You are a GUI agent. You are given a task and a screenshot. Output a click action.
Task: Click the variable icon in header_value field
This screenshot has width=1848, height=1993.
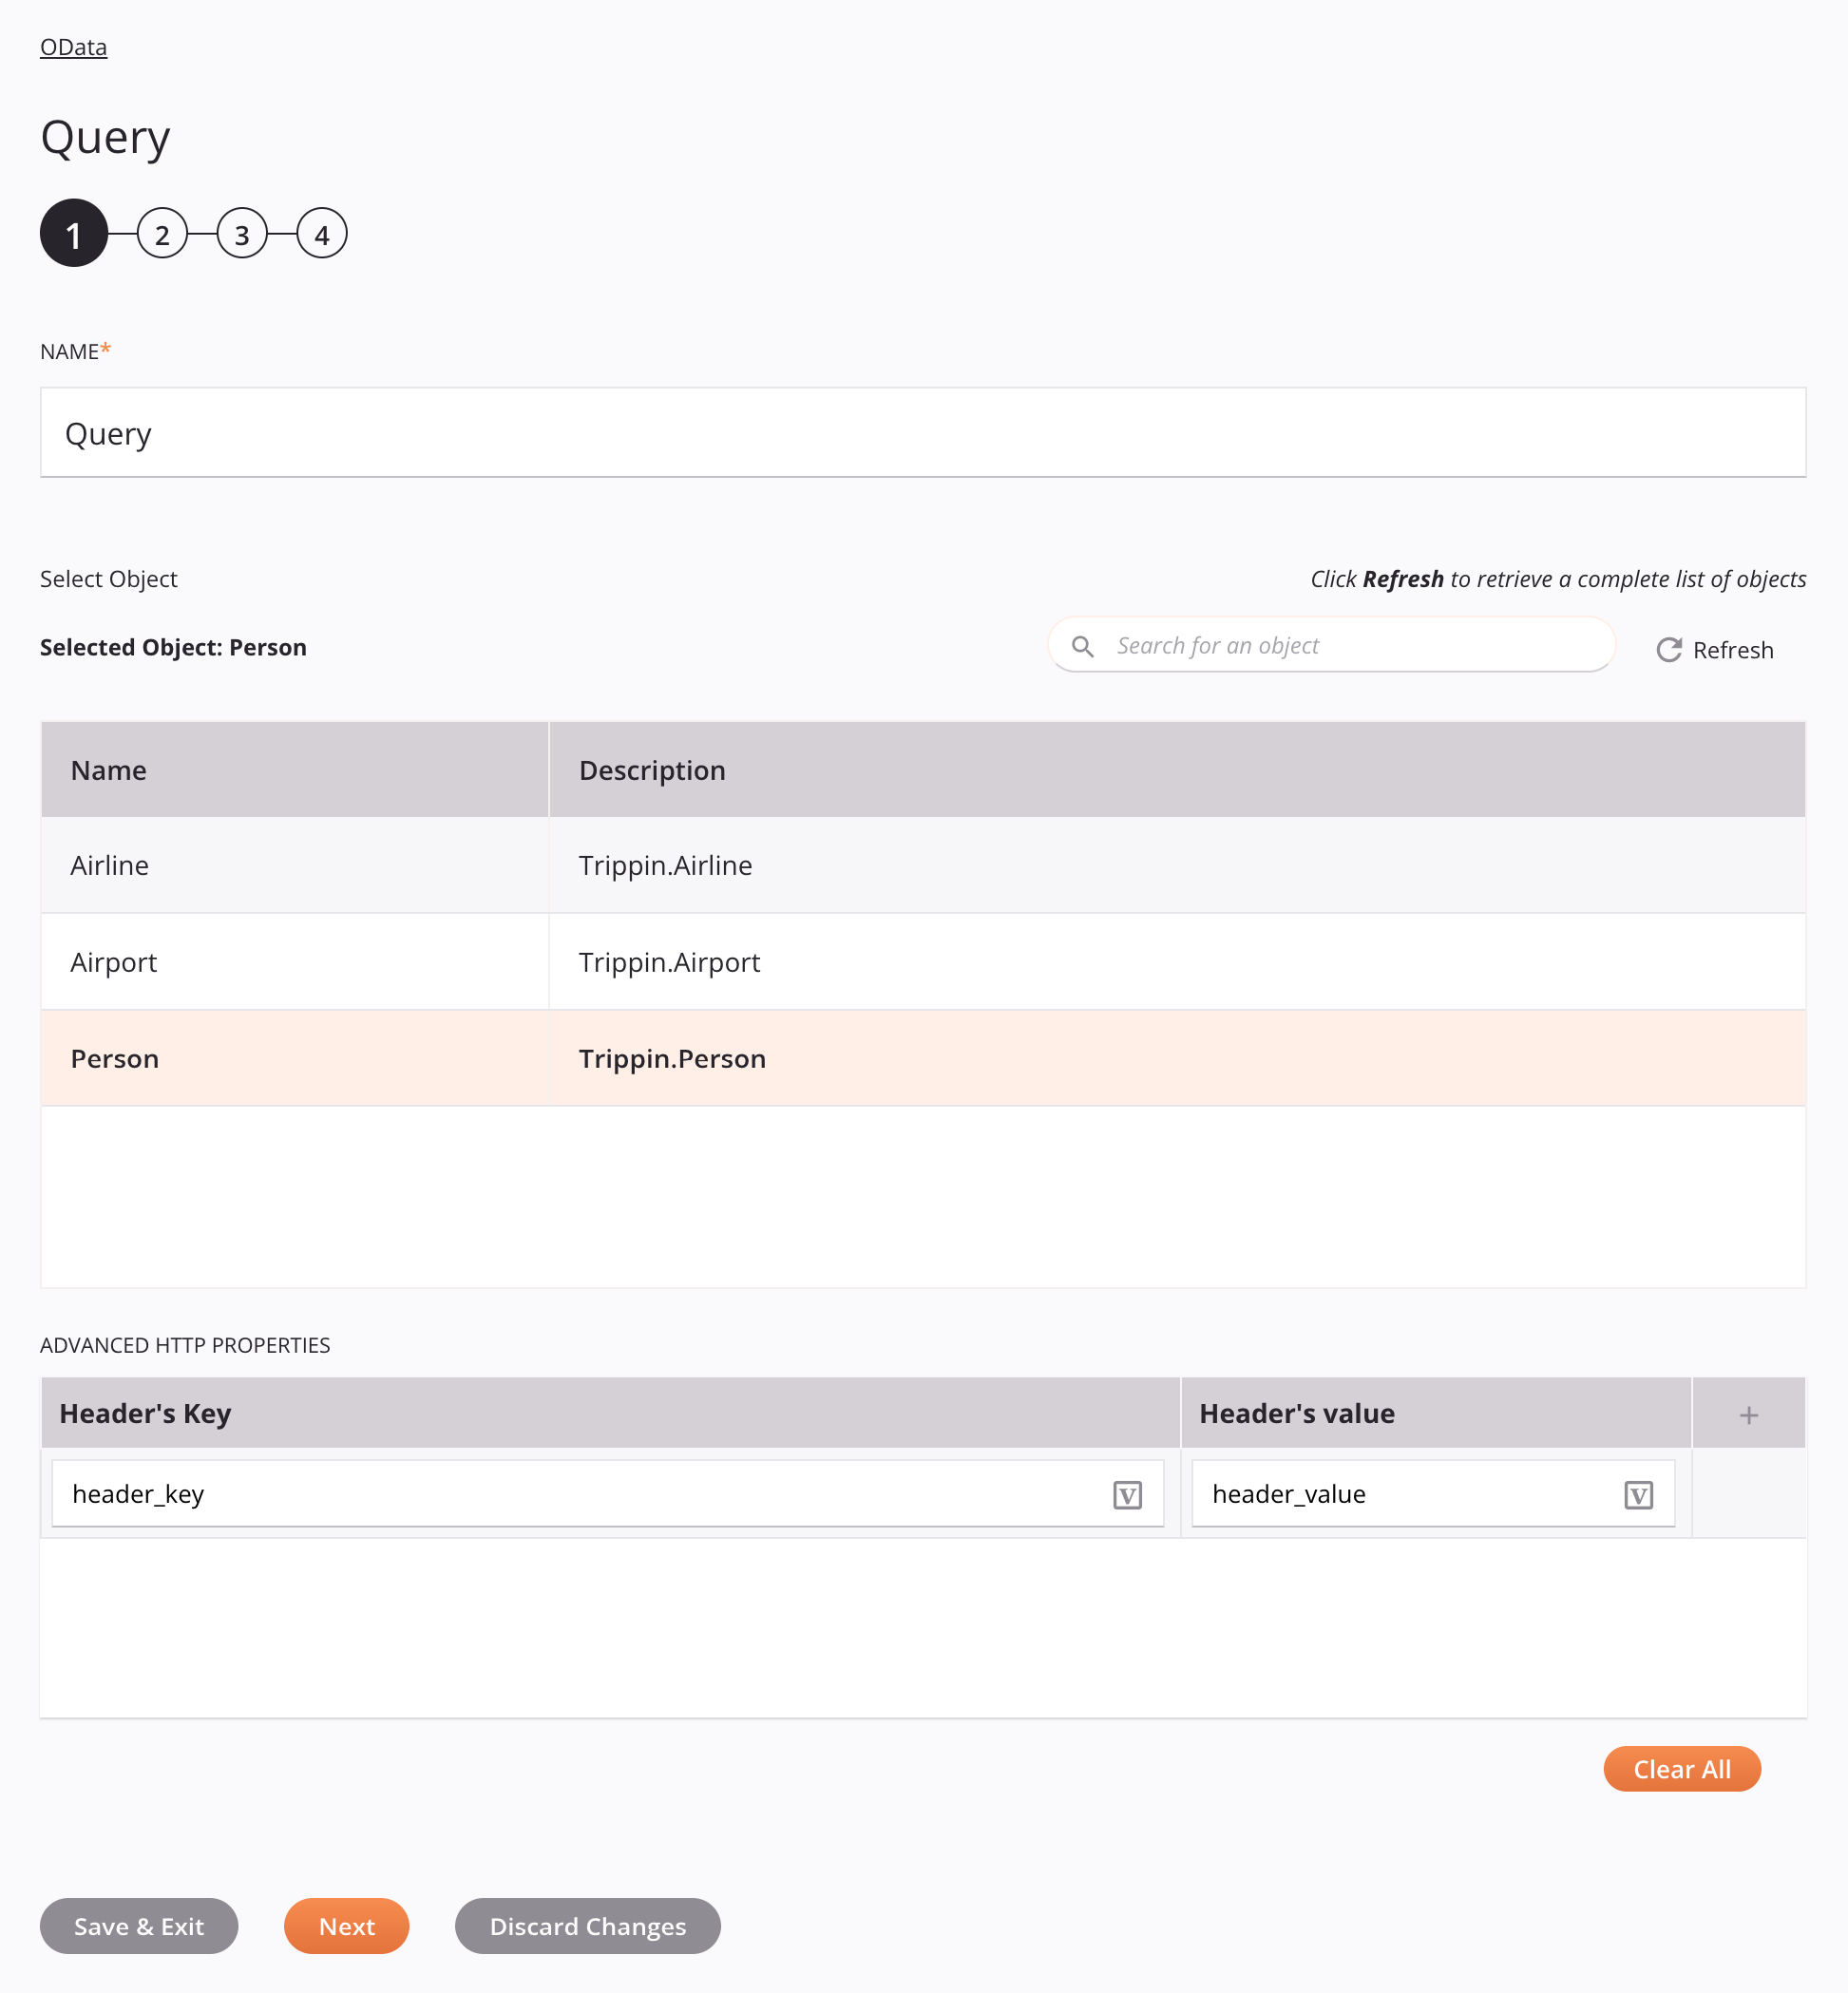coord(1638,1495)
